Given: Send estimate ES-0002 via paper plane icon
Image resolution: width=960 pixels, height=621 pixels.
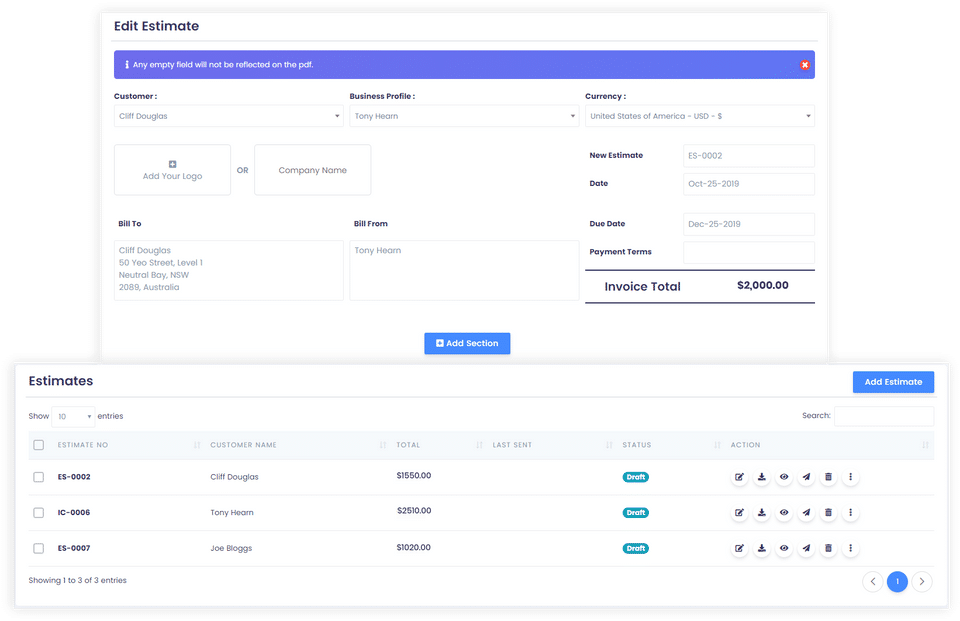Looking at the screenshot, I should [x=806, y=477].
